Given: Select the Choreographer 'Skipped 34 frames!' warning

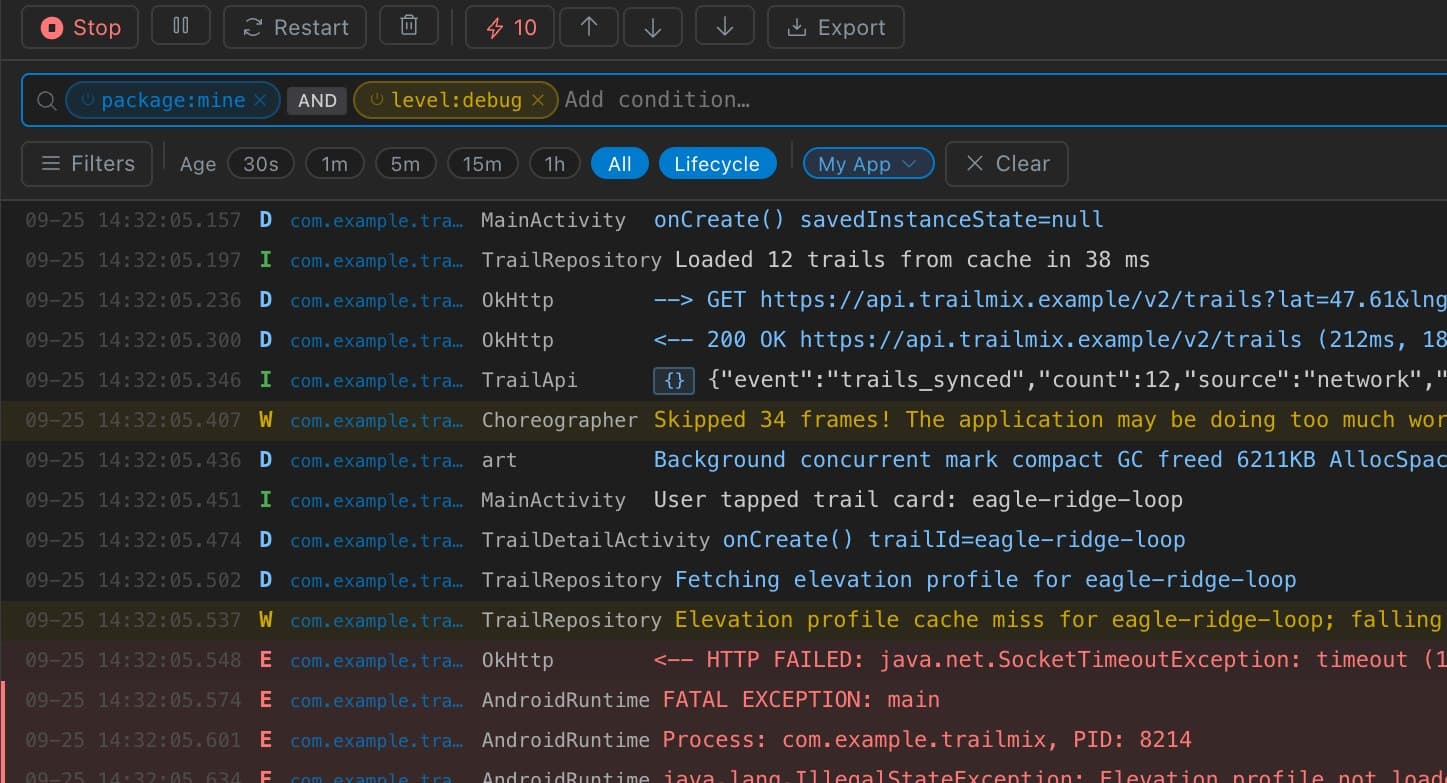Looking at the screenshot, I should pyautogui.click(x=723, y=420).
